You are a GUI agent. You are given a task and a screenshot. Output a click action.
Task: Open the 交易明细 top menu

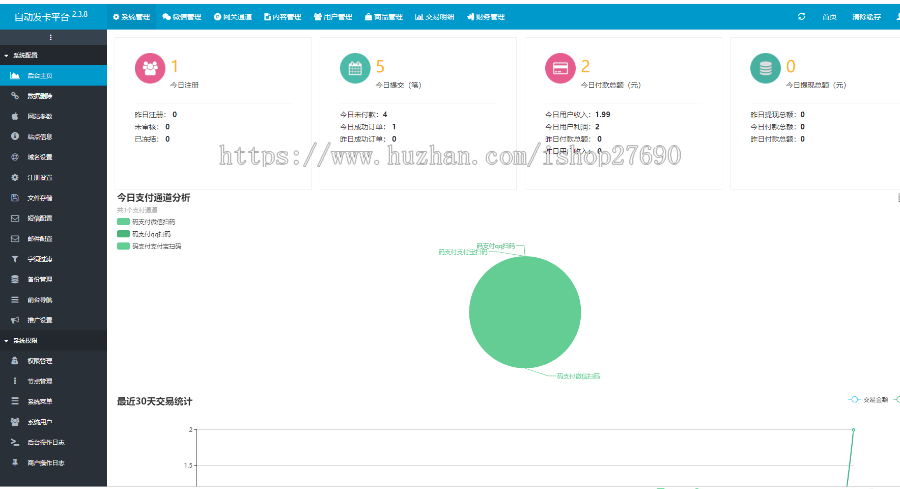(435, 17)
